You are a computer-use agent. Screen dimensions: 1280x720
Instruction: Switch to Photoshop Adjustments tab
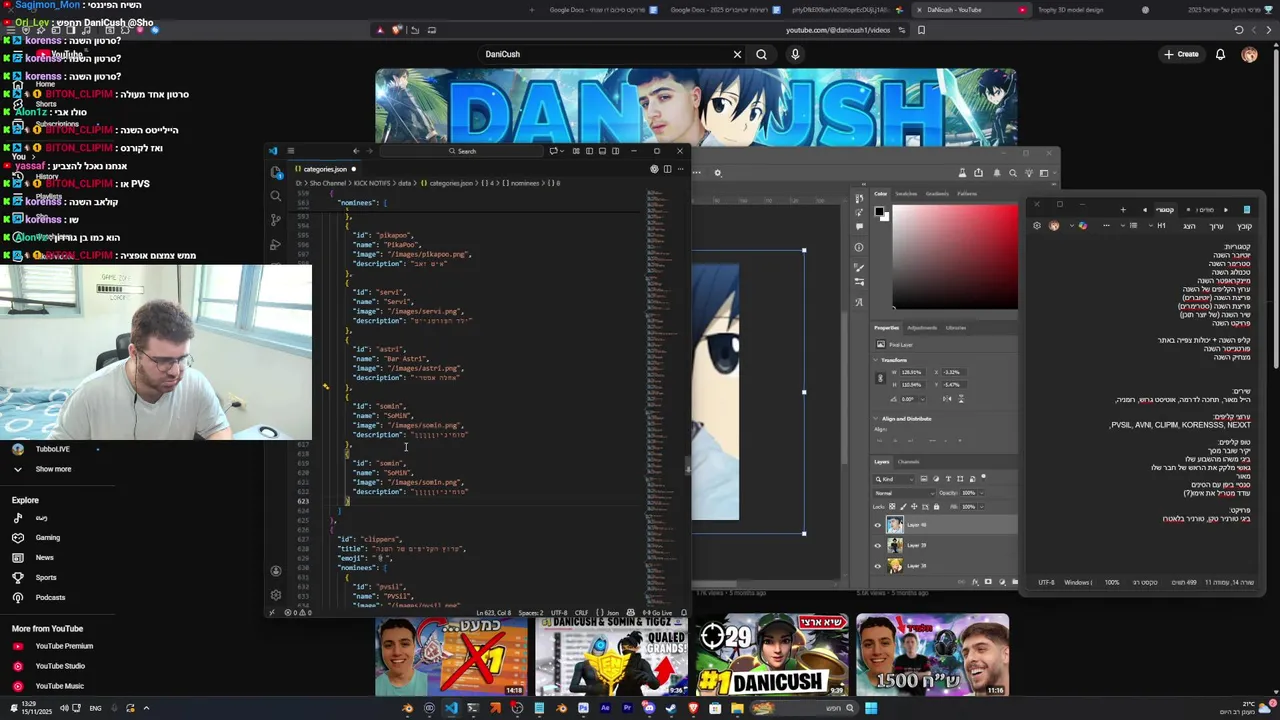point(922,328)
